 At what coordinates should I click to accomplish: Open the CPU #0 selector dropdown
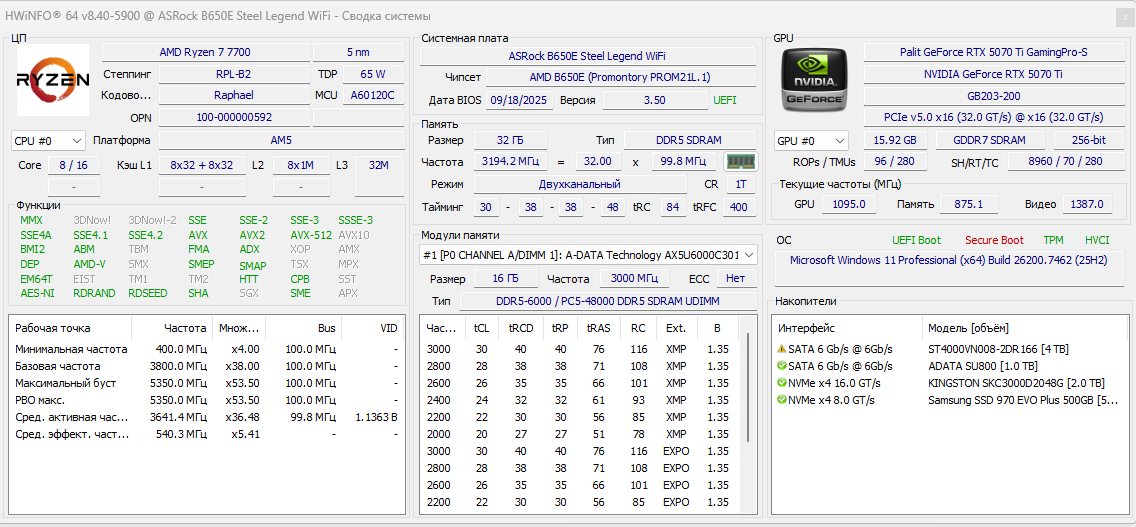[x=49, y=141]
